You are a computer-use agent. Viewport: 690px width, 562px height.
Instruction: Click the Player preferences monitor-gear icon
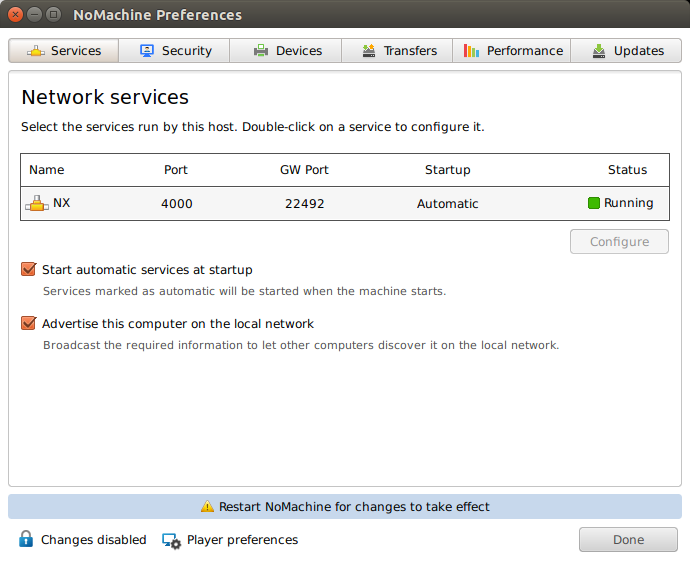pyautogui.click(x=171, y=541)
